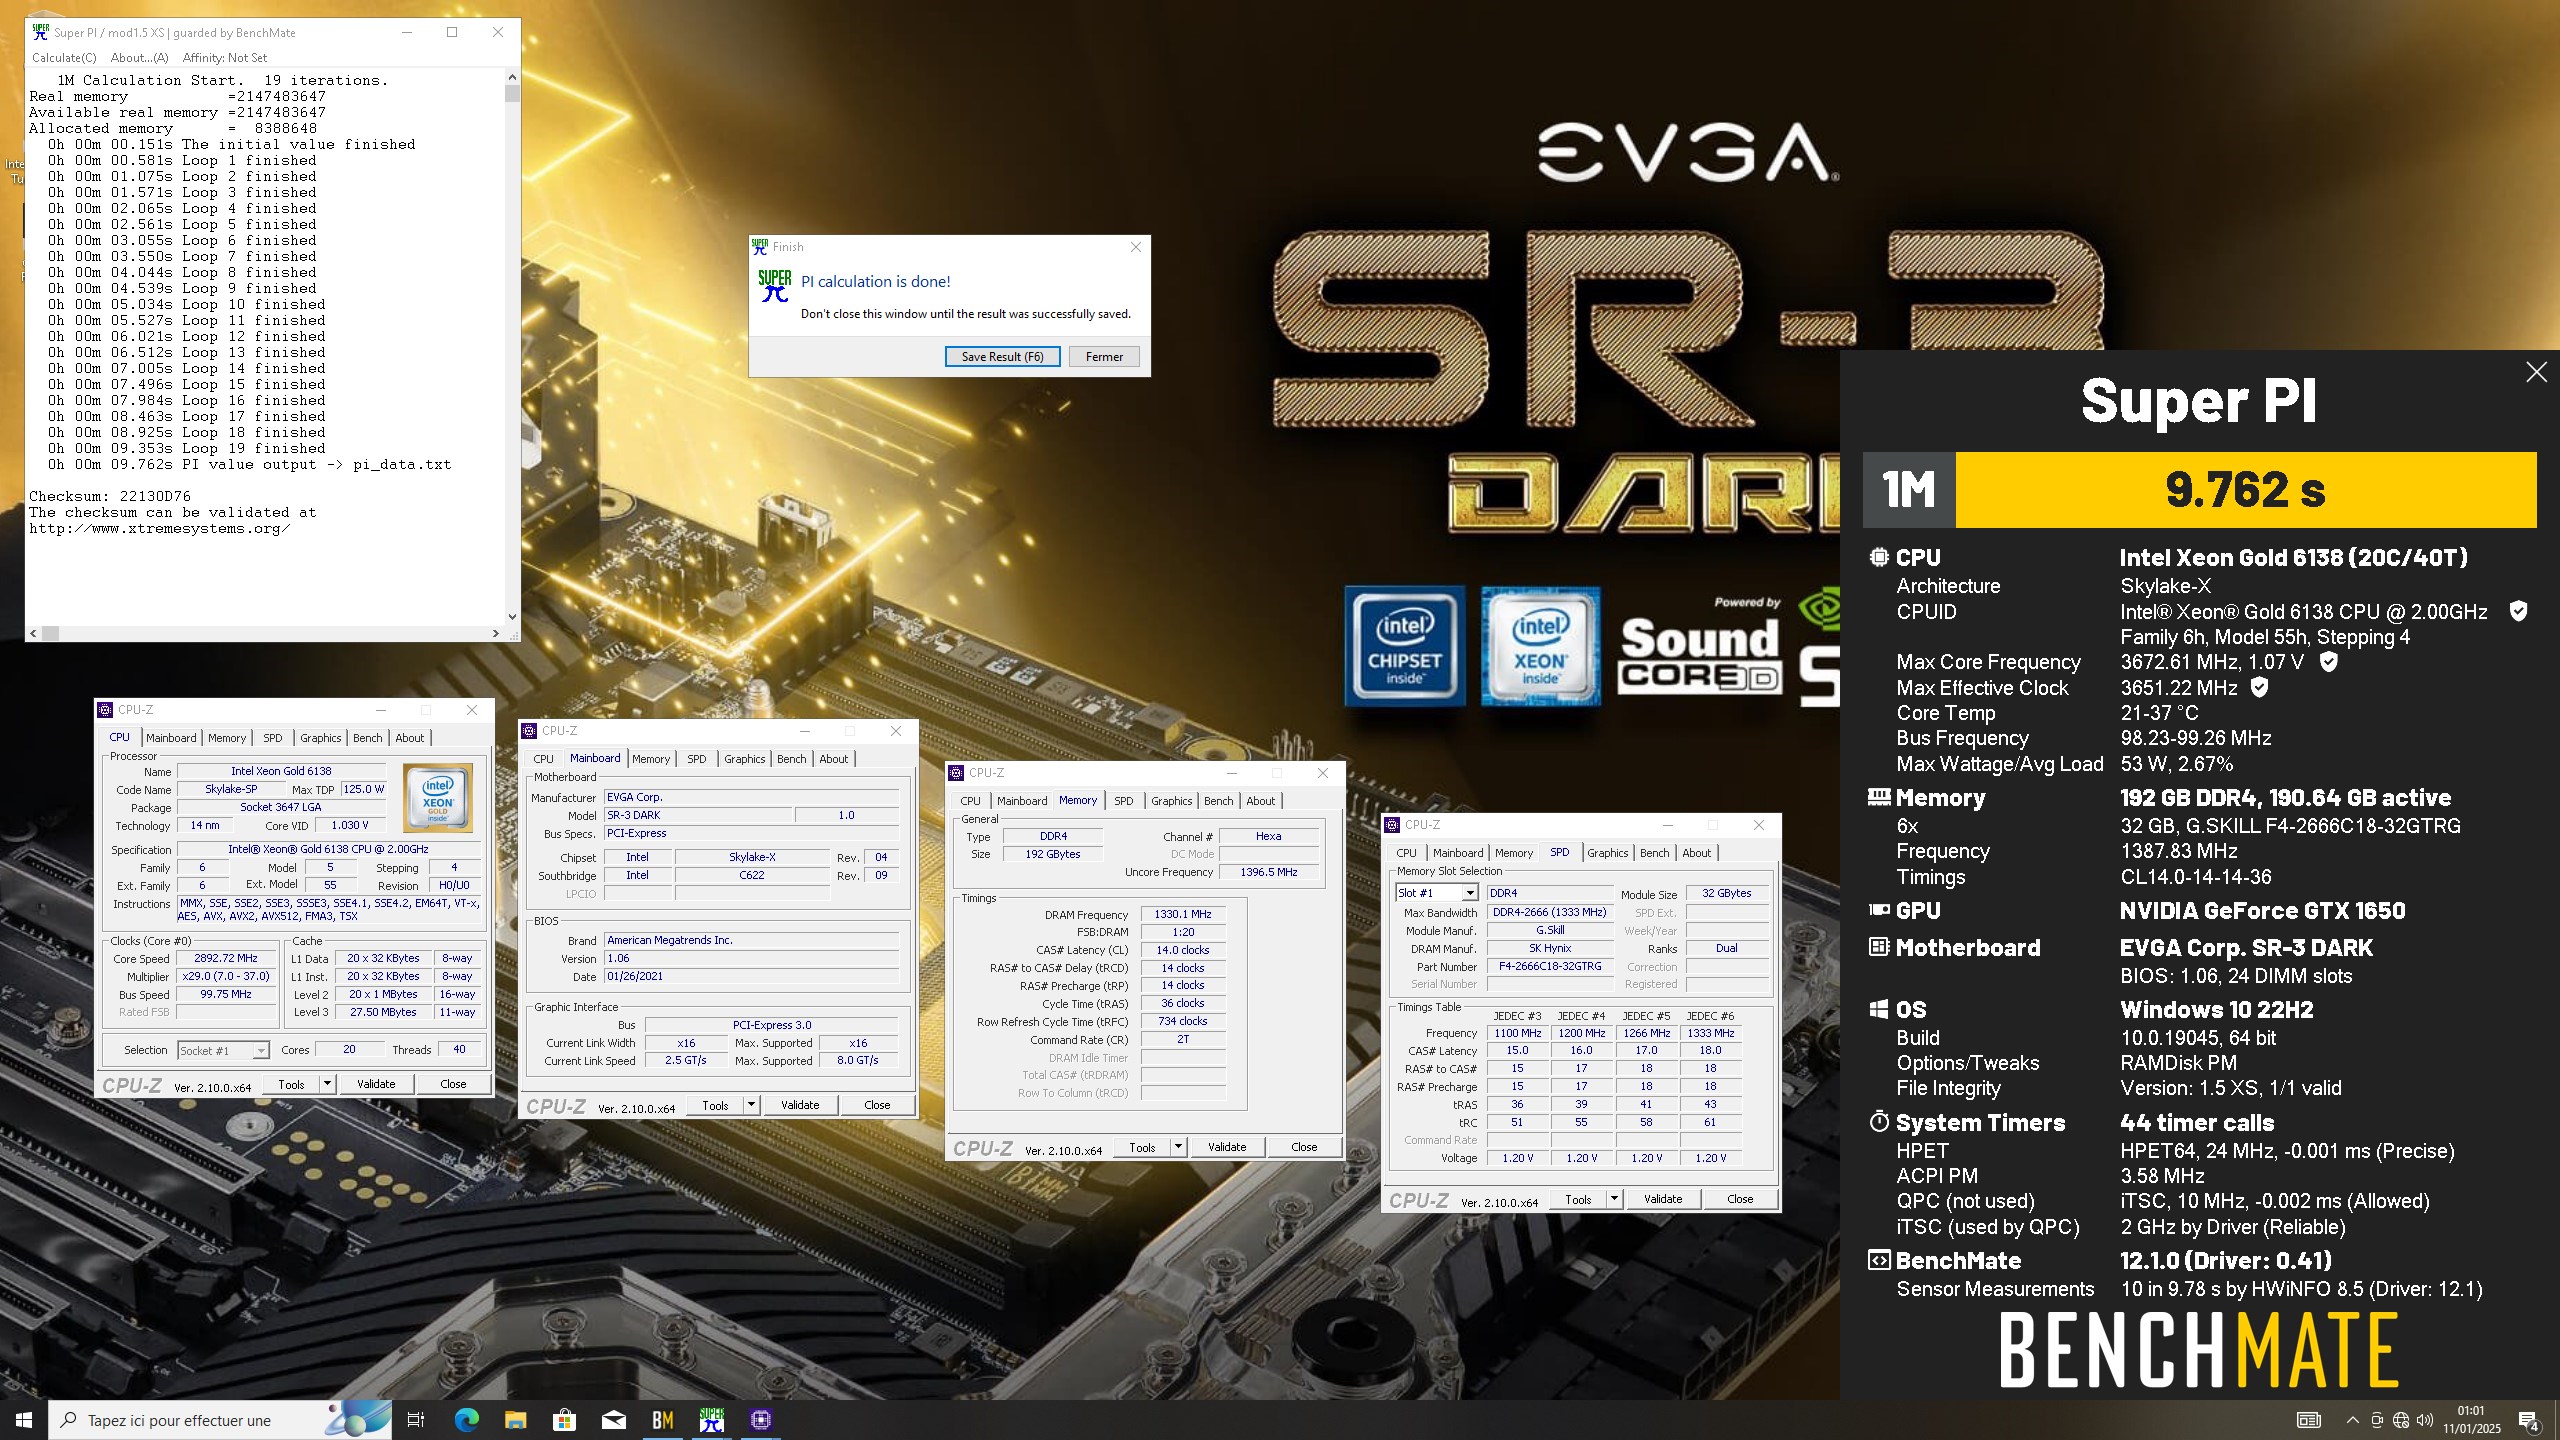Expand Tools dropdown arrow in CPU-Z Mainboard window

(750, 1105)
